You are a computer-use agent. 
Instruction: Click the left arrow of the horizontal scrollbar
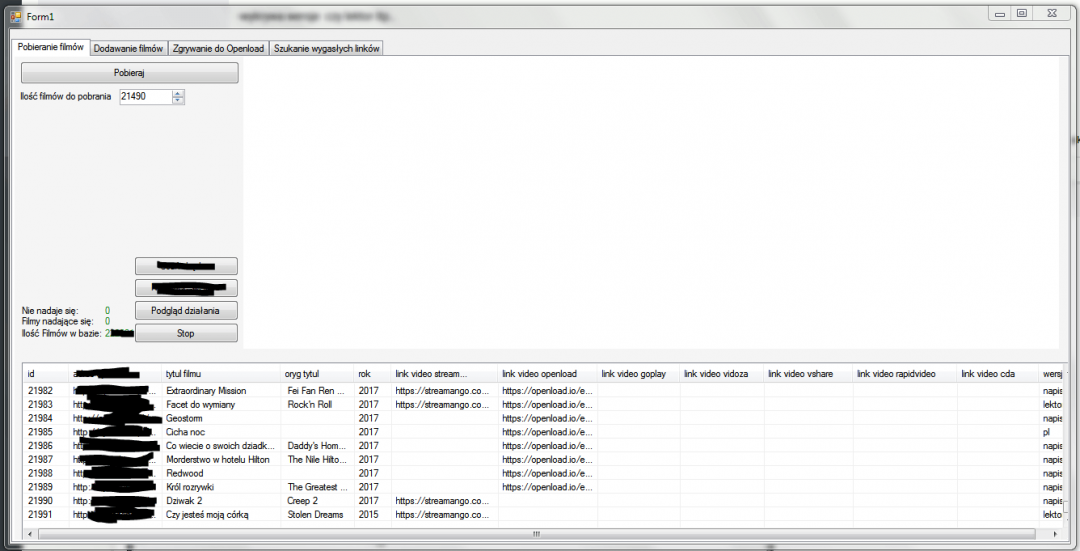pos(30,534)
